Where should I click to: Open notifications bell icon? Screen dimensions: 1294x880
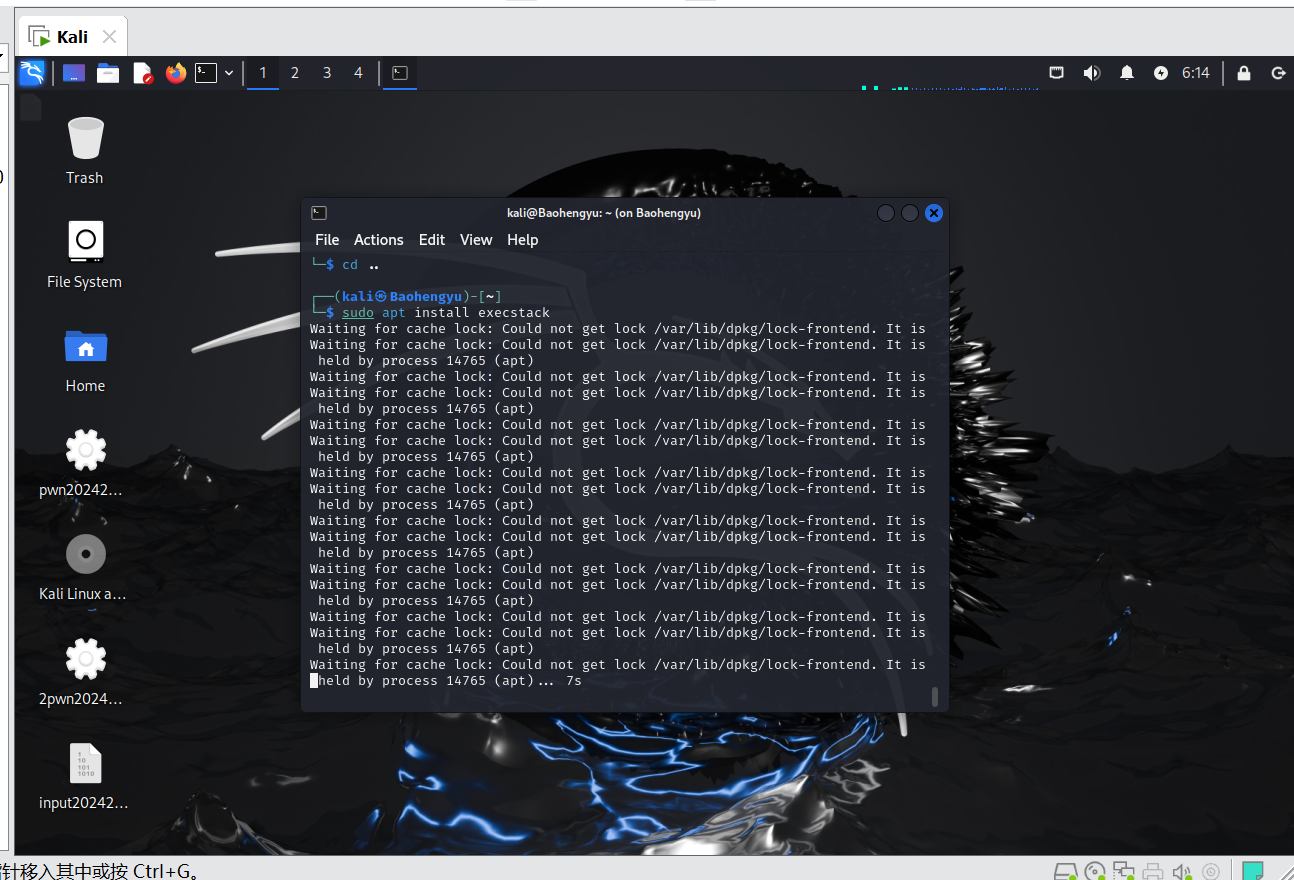[1127, 73]
